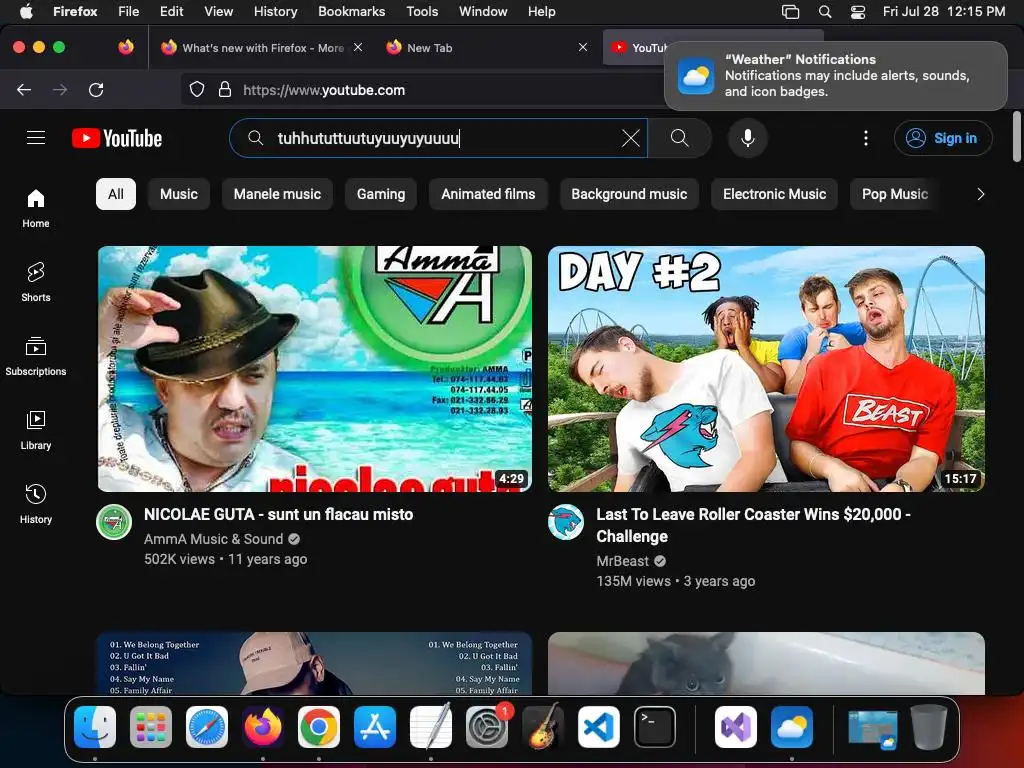The width and height of the screenshot is (1024, 768).
Task: Click the tracking protection shield icon
Action: [197, 89]
